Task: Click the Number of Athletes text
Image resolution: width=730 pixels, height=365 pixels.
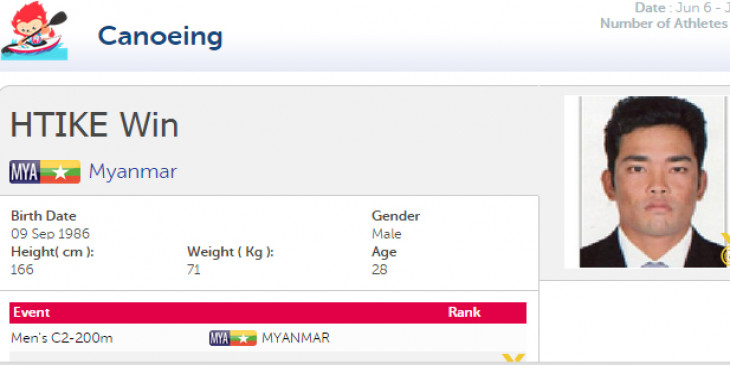Action: 665,23
